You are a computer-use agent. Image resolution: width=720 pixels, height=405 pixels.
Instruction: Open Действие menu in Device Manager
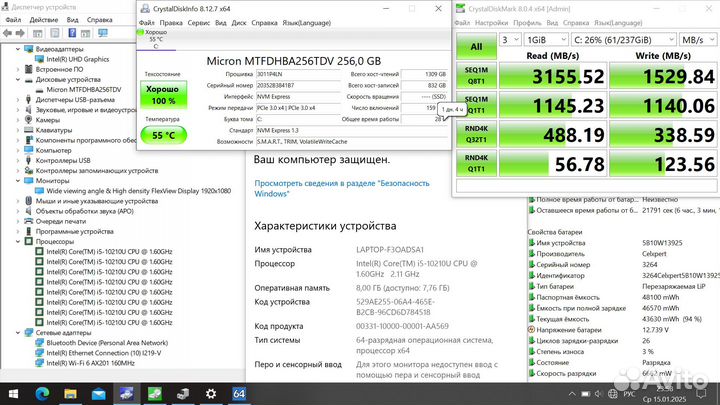click(44, 20)
